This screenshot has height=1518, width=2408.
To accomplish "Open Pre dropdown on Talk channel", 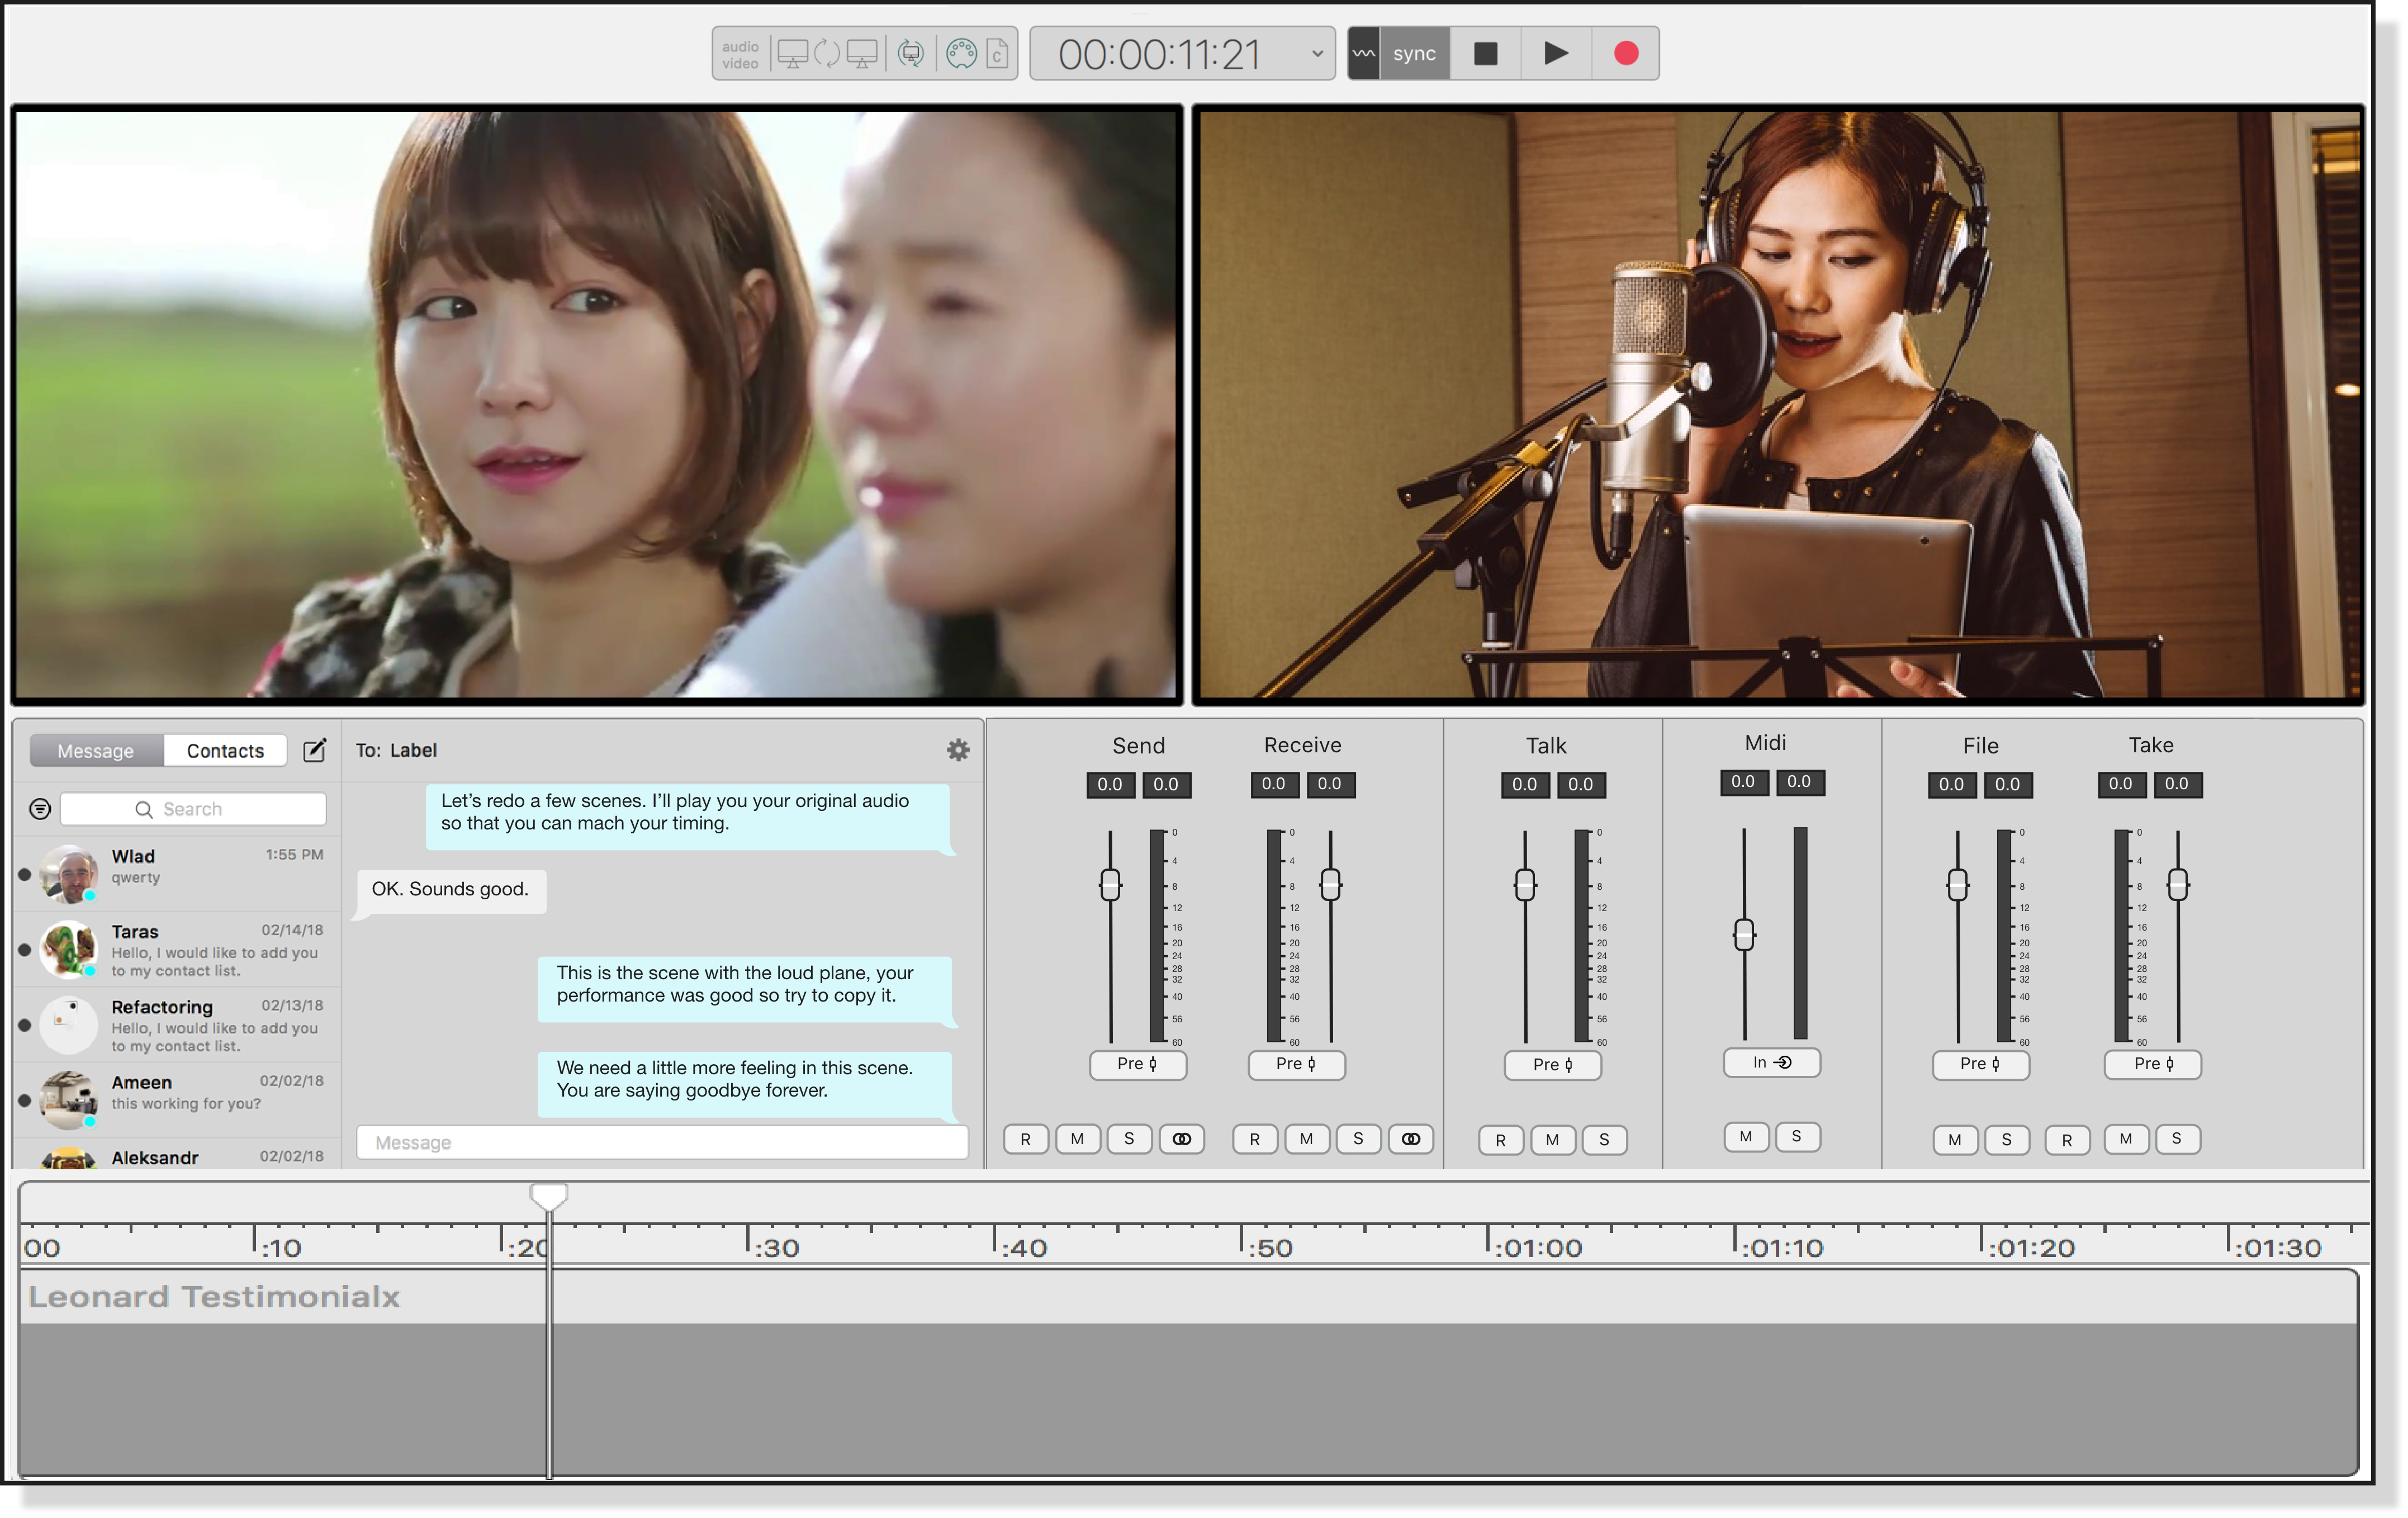I will tap(1552, 1065).
